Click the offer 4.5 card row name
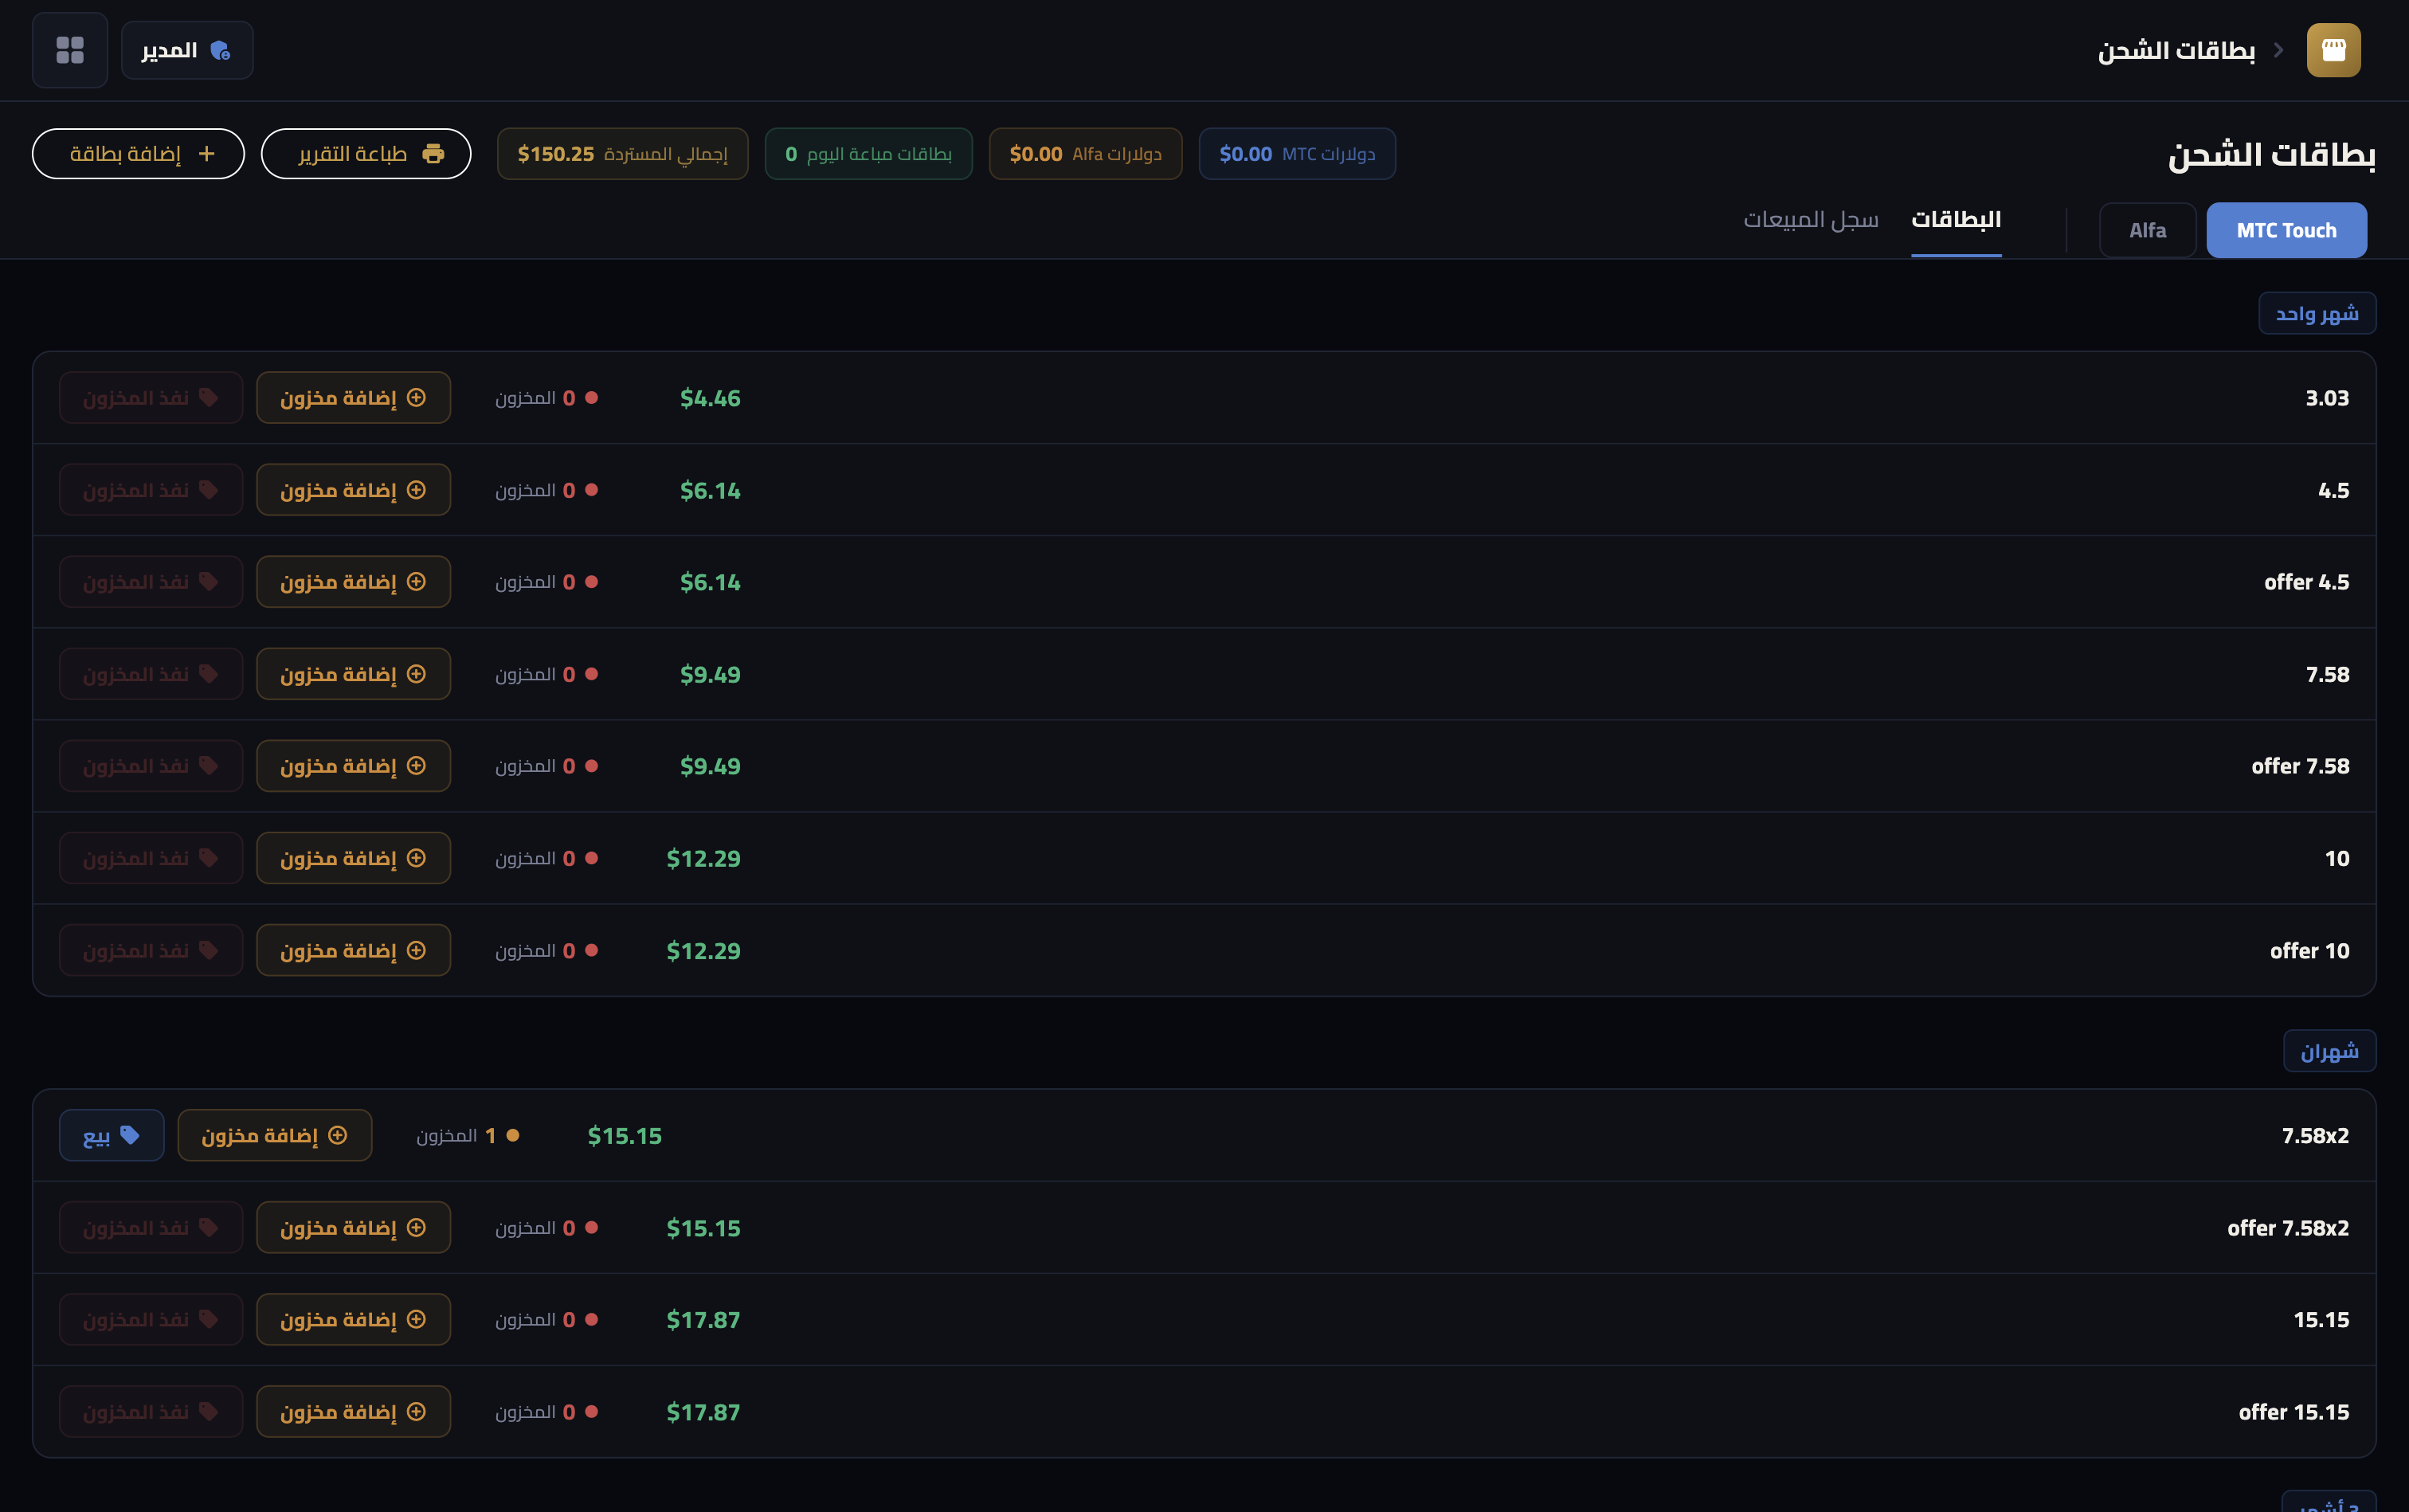The width and height of the screenshot is (2409, 1512). click(2306, 582)
